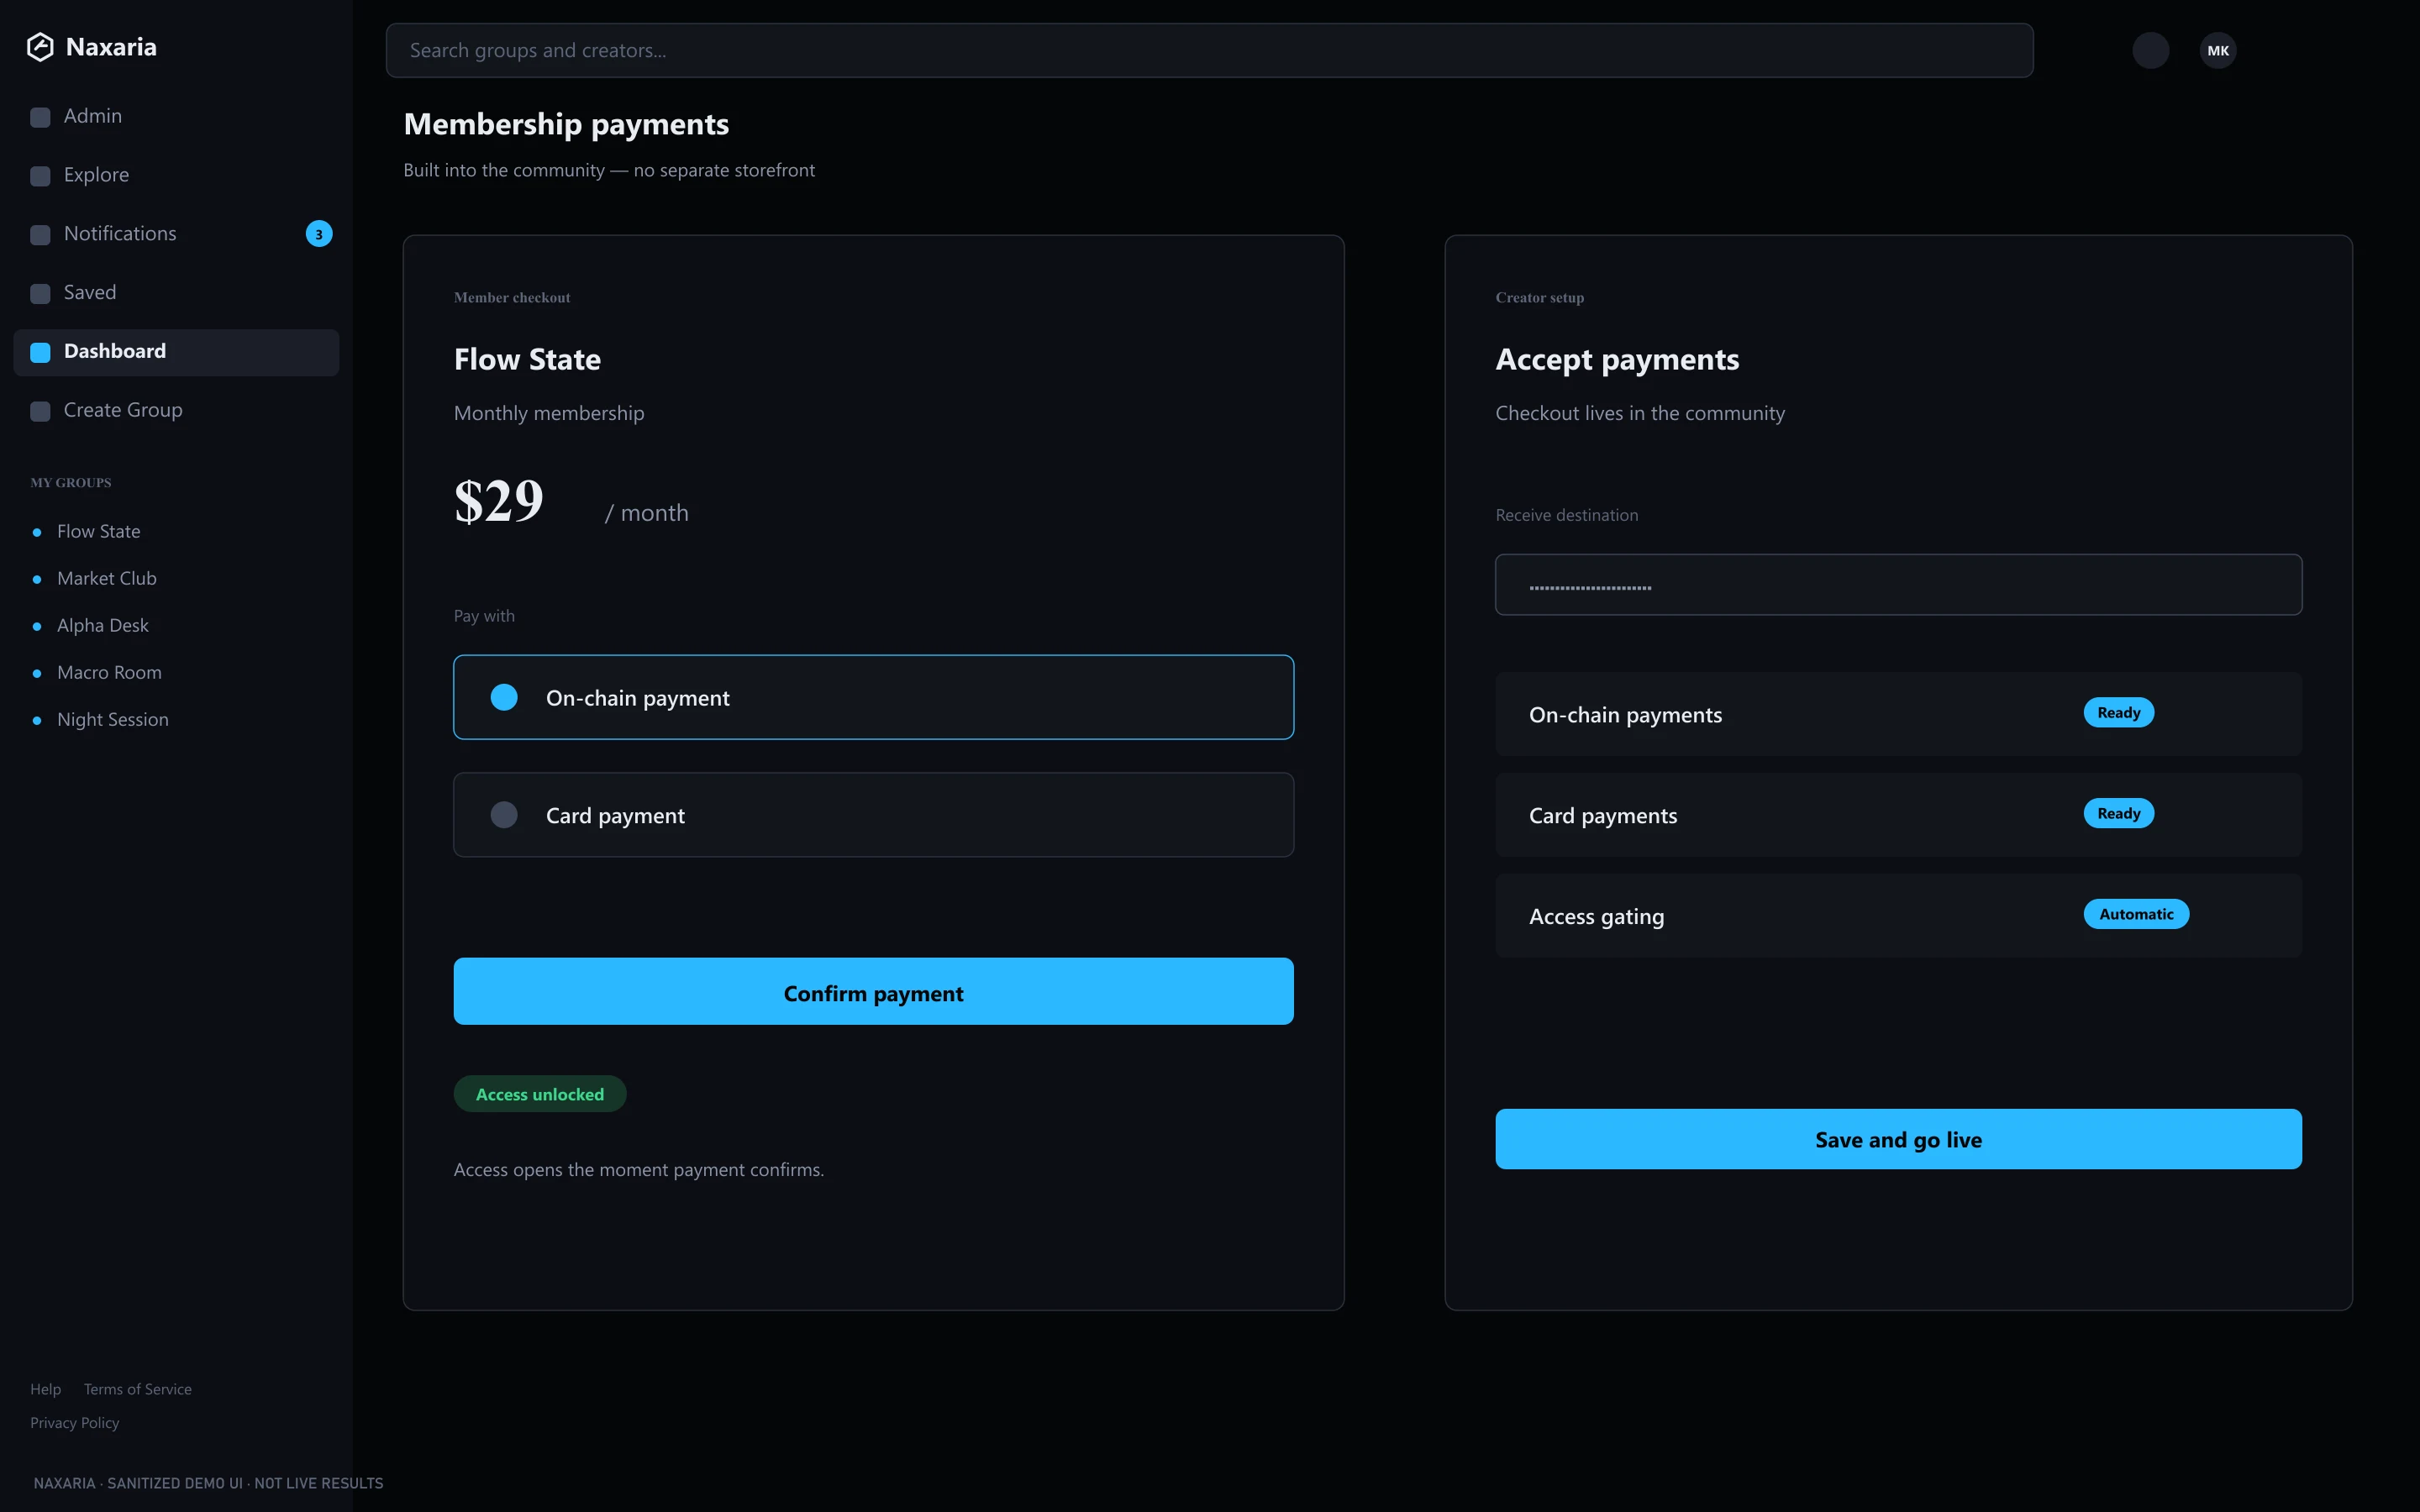This screenshot has height=1512, width=2420.
Task: Click the round dark icon beside MK avatar
Action: 2151,50
